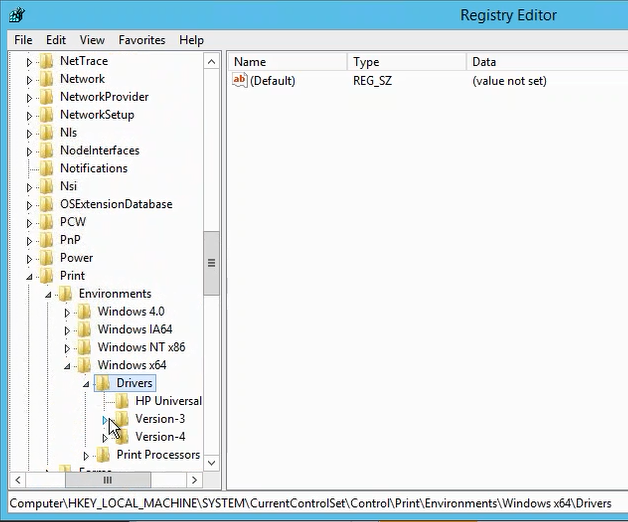The width and height of the screenshot is (628, 522).
Task: Open the Help menu
Action: coord(191,40)
